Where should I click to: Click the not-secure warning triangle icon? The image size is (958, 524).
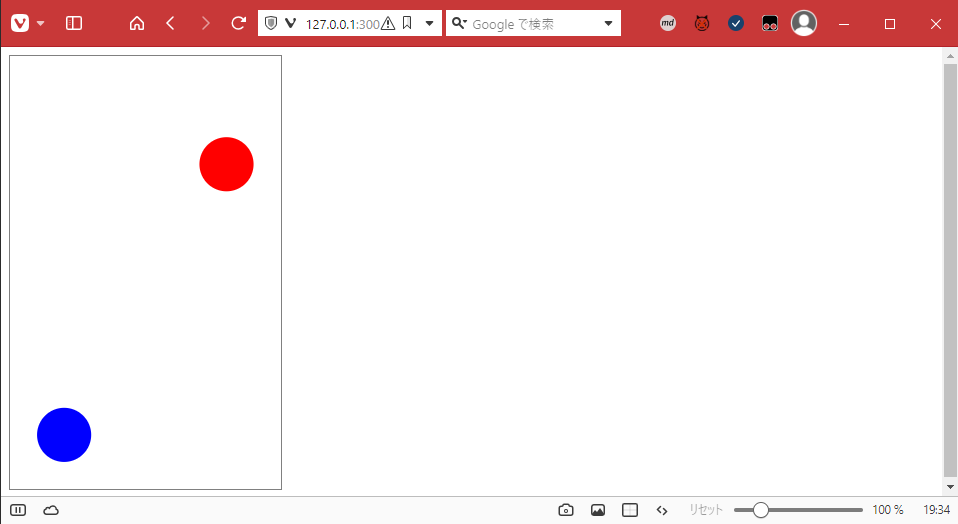(388, 24)
